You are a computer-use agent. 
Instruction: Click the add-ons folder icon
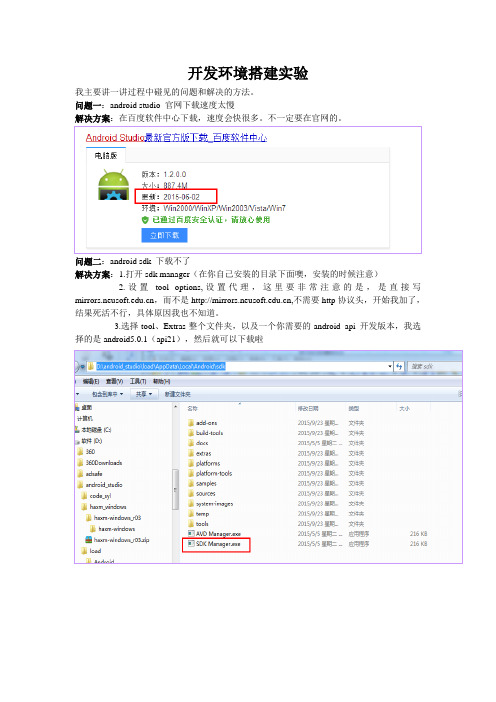[x=191, y=423]
